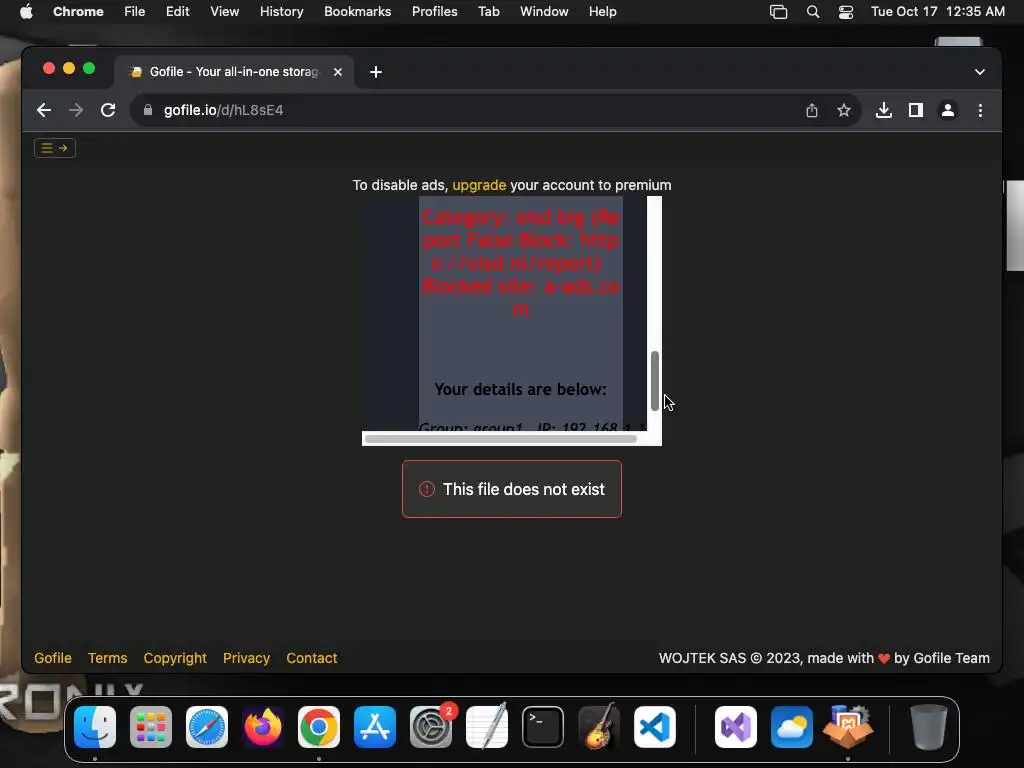Open Chrome profile avatar
Viewport: 1024px width, 768px height.
948,110
